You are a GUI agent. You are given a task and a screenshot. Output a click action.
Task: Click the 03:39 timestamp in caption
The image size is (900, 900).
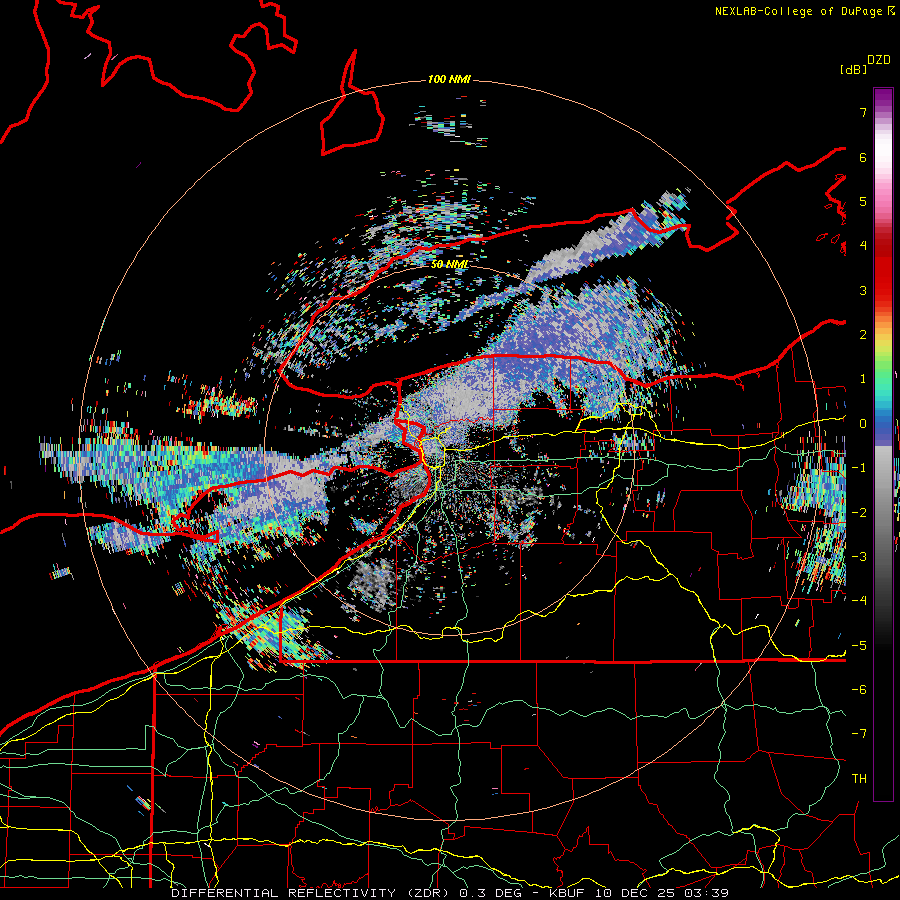coord(709,893)
